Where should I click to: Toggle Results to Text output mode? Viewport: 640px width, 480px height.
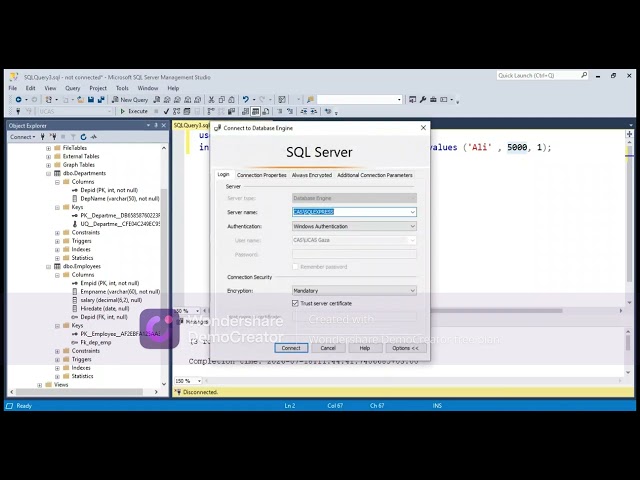[245, 111]
